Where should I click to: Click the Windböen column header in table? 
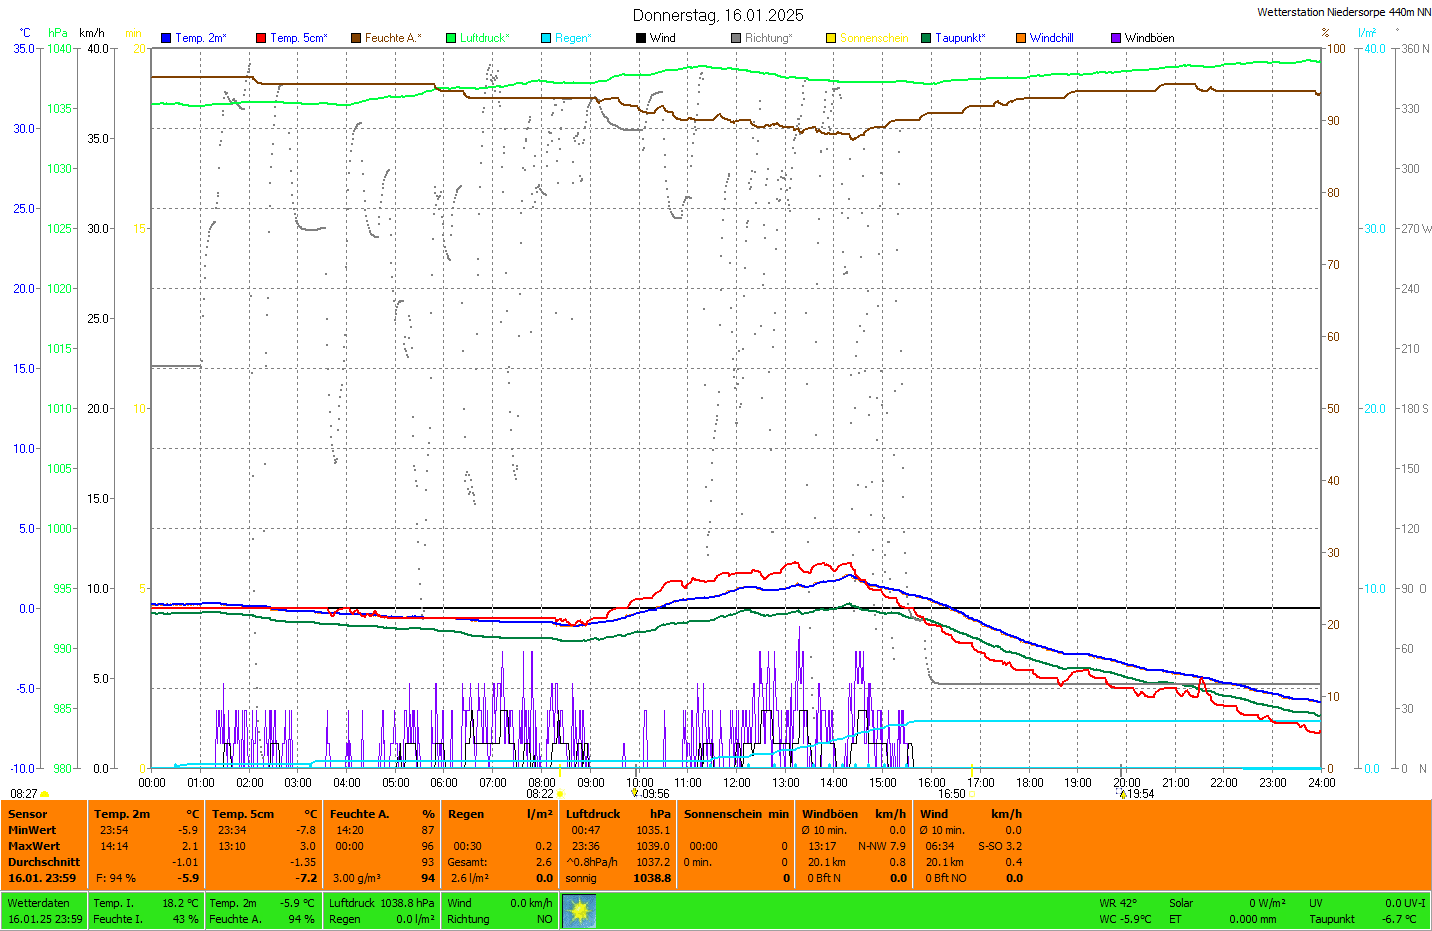830,814
